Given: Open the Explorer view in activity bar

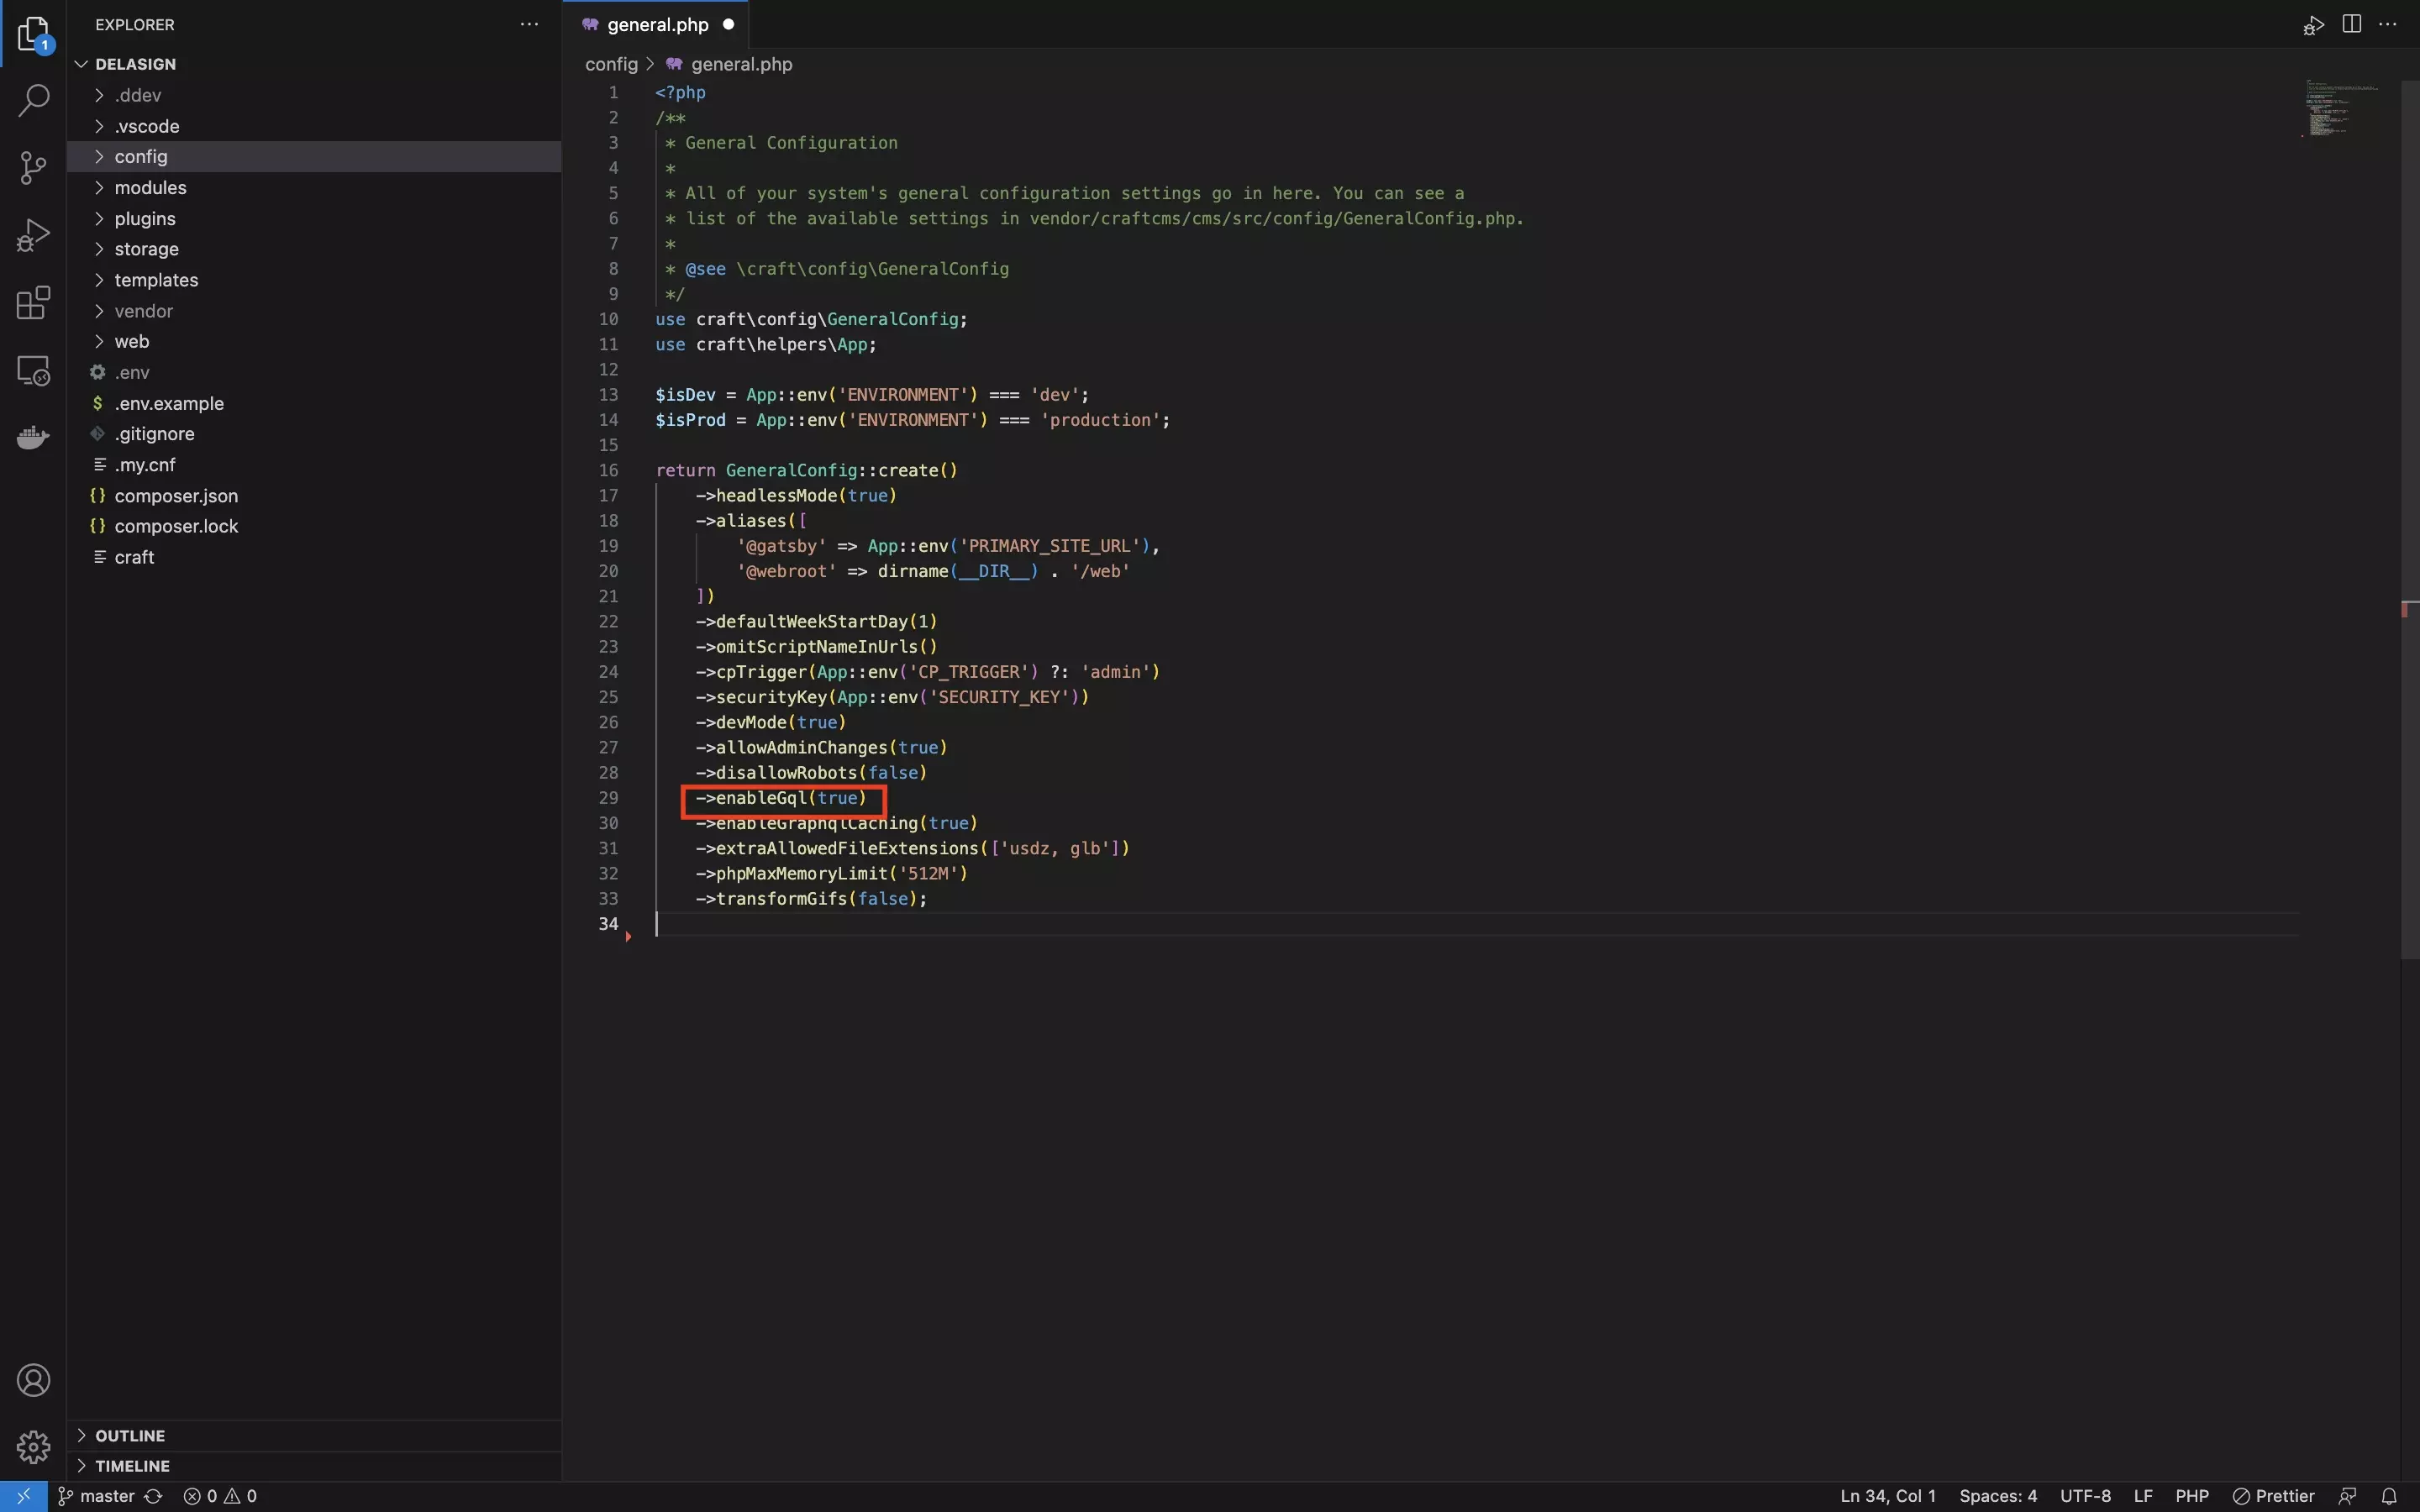Looking at the screenshot, I should coord(33,33).
